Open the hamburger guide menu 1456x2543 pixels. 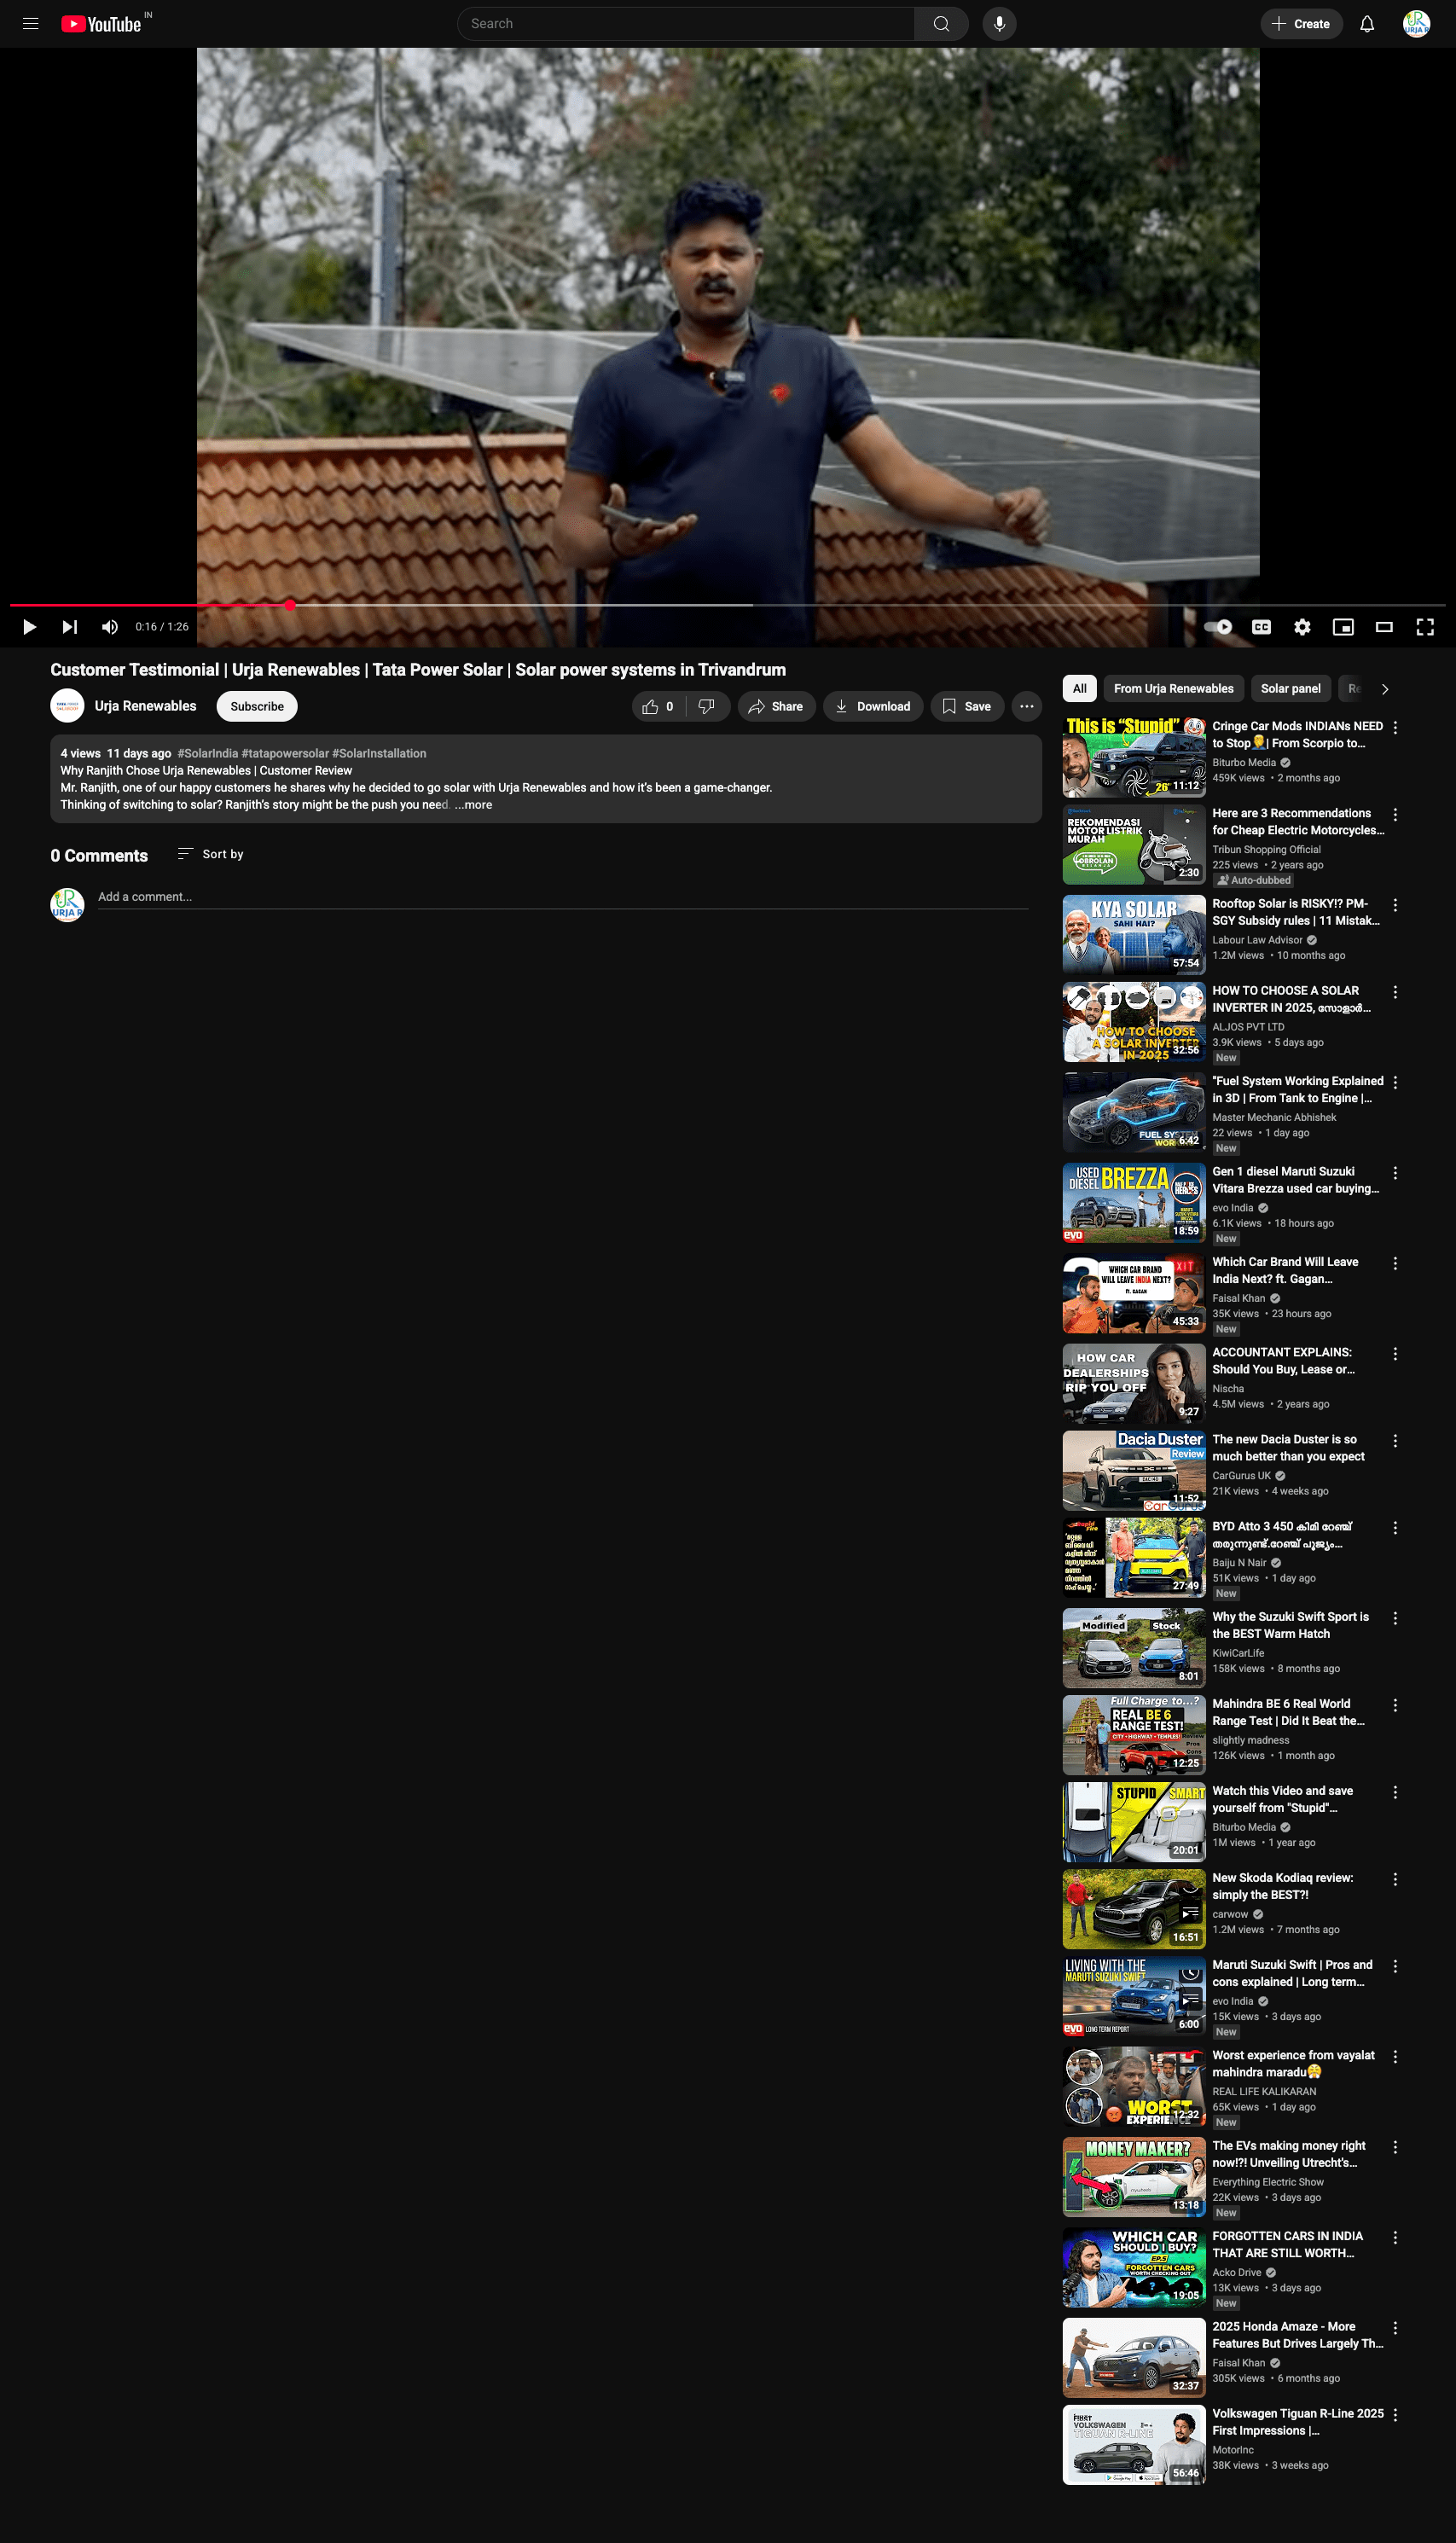31,24
